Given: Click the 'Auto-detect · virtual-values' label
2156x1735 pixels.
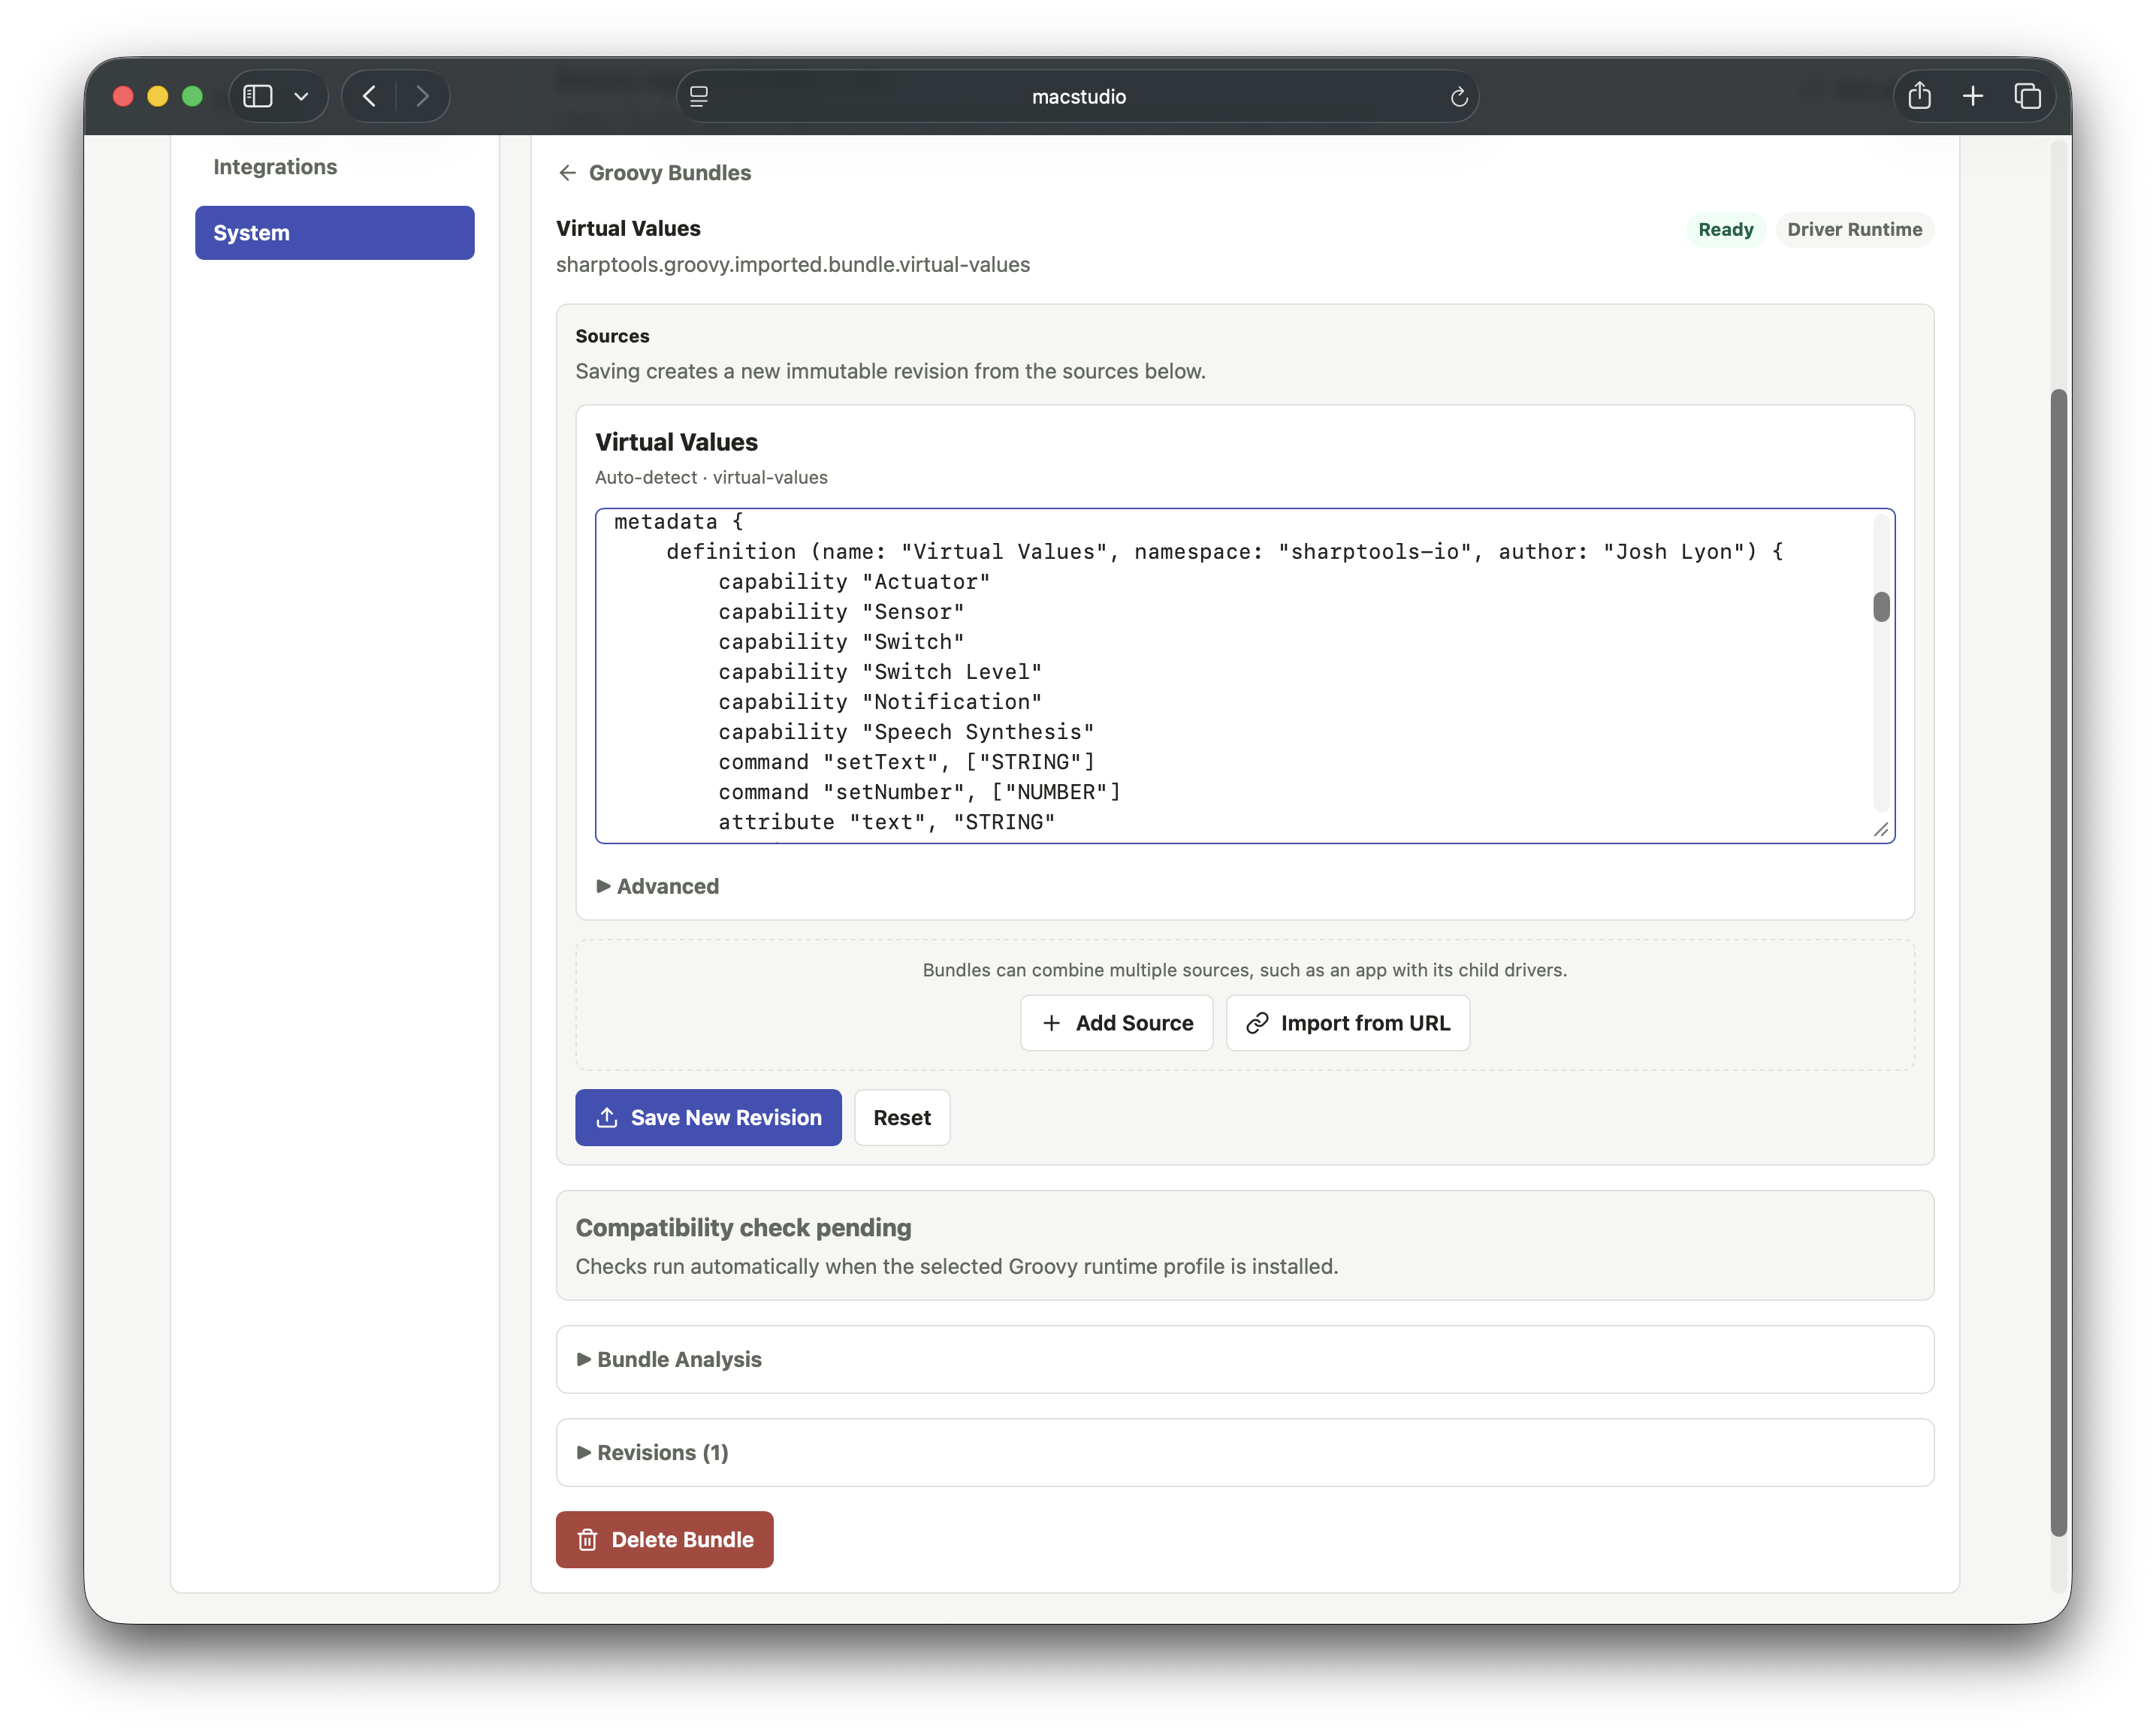Looking at the screenshot, I should tap(711, 477).
